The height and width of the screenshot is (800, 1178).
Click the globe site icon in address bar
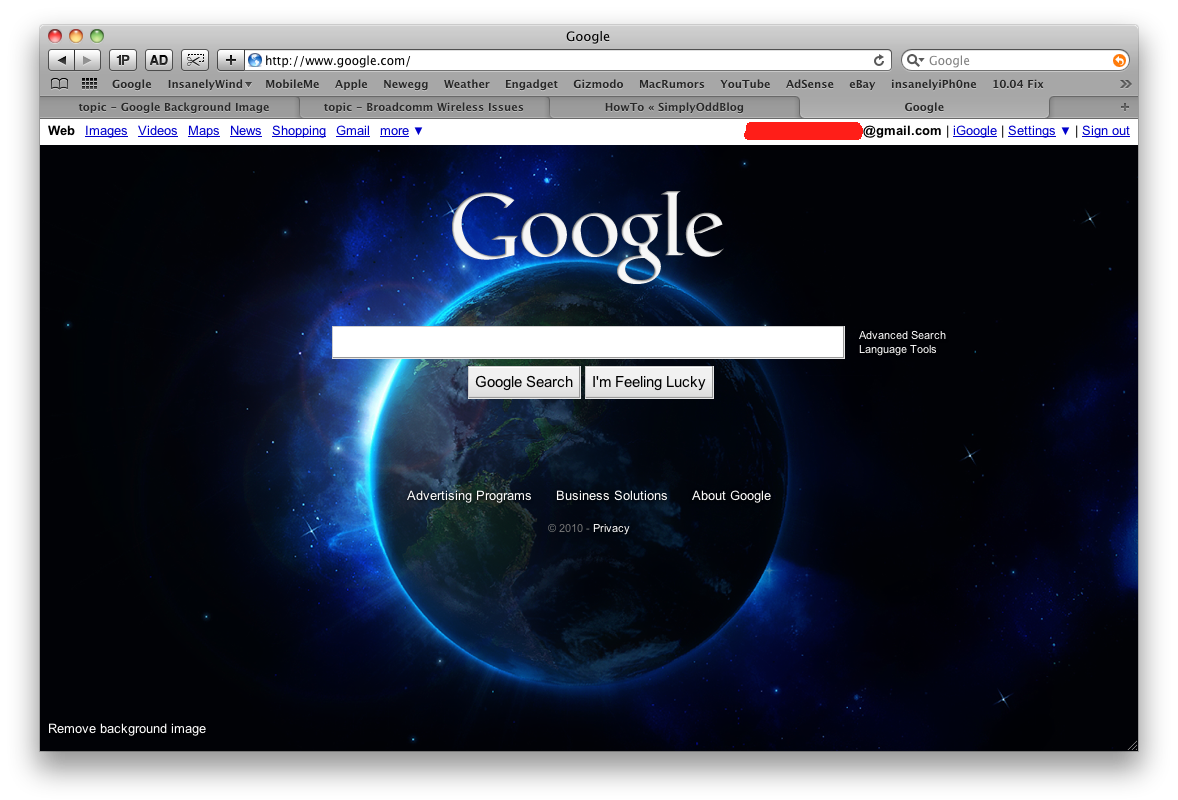(x=255, y=60)
